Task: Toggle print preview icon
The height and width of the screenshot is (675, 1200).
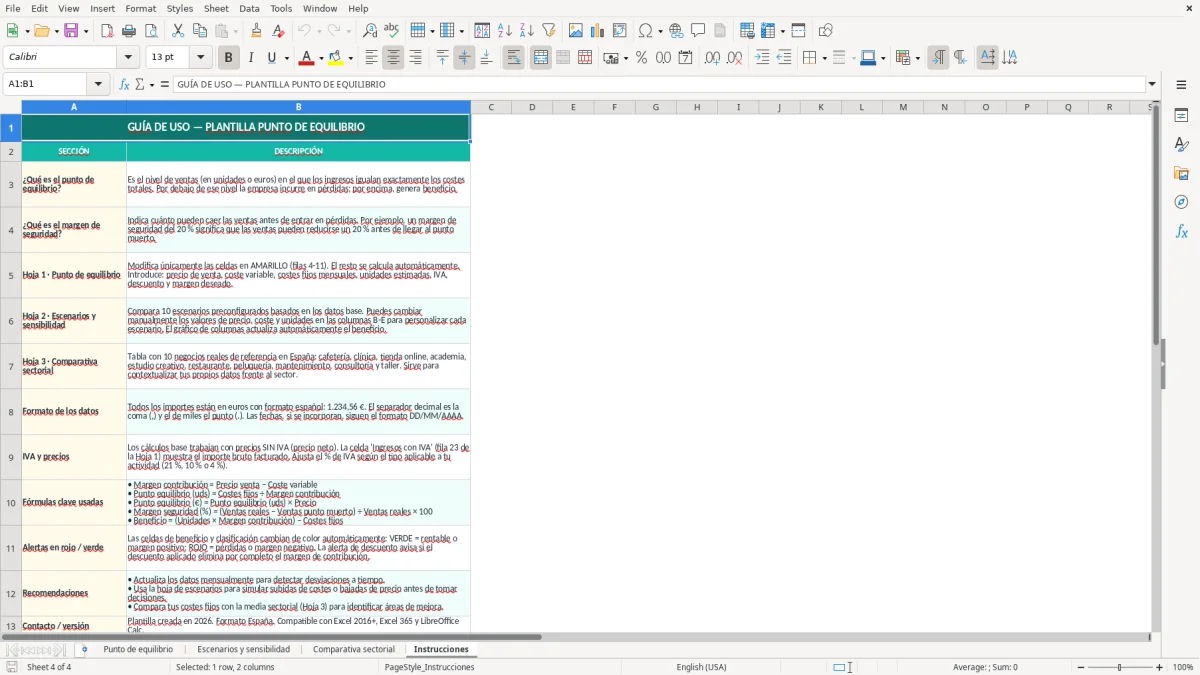Action: coord(151,31)
